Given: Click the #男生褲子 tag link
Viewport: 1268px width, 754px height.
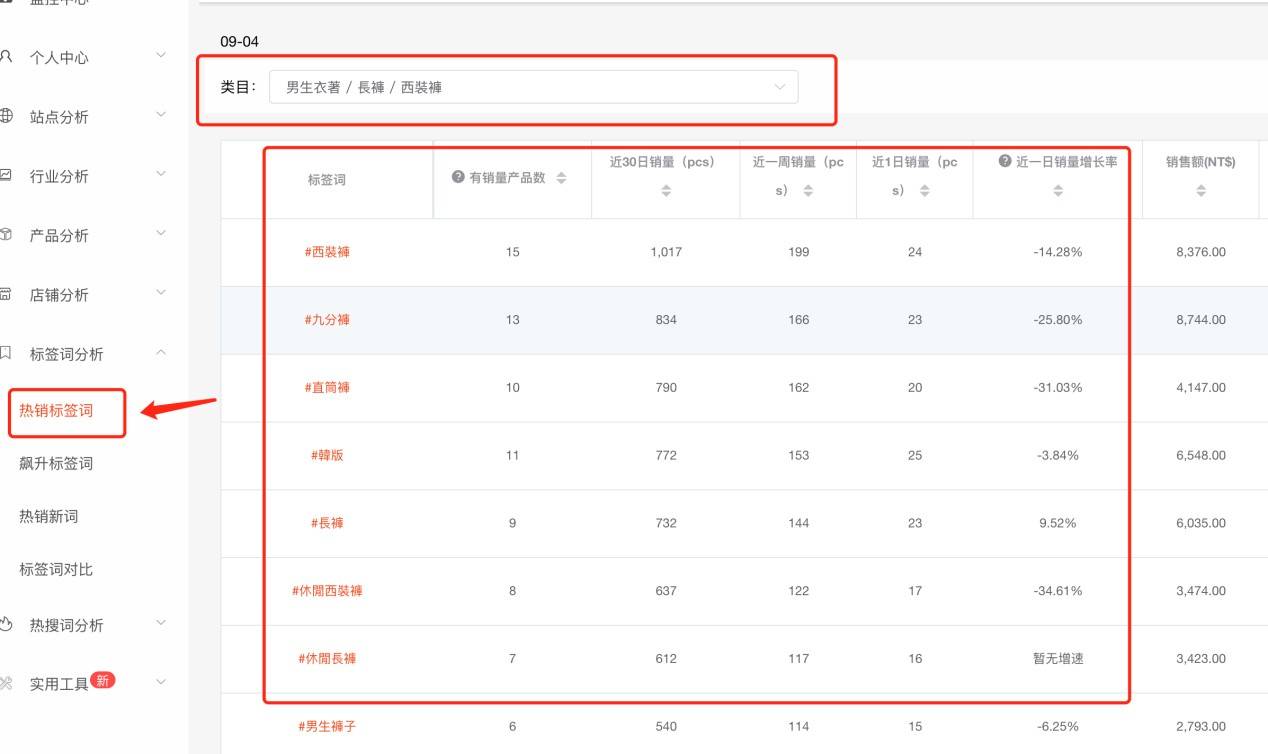Looking at the screenshot, I should click(x=327, y=727).
